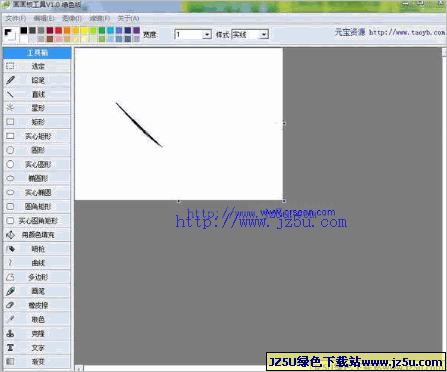Select the 用颜色填充 paint bucket fill tool
Viewport: 447px width, 372px height.
point(37,235)
